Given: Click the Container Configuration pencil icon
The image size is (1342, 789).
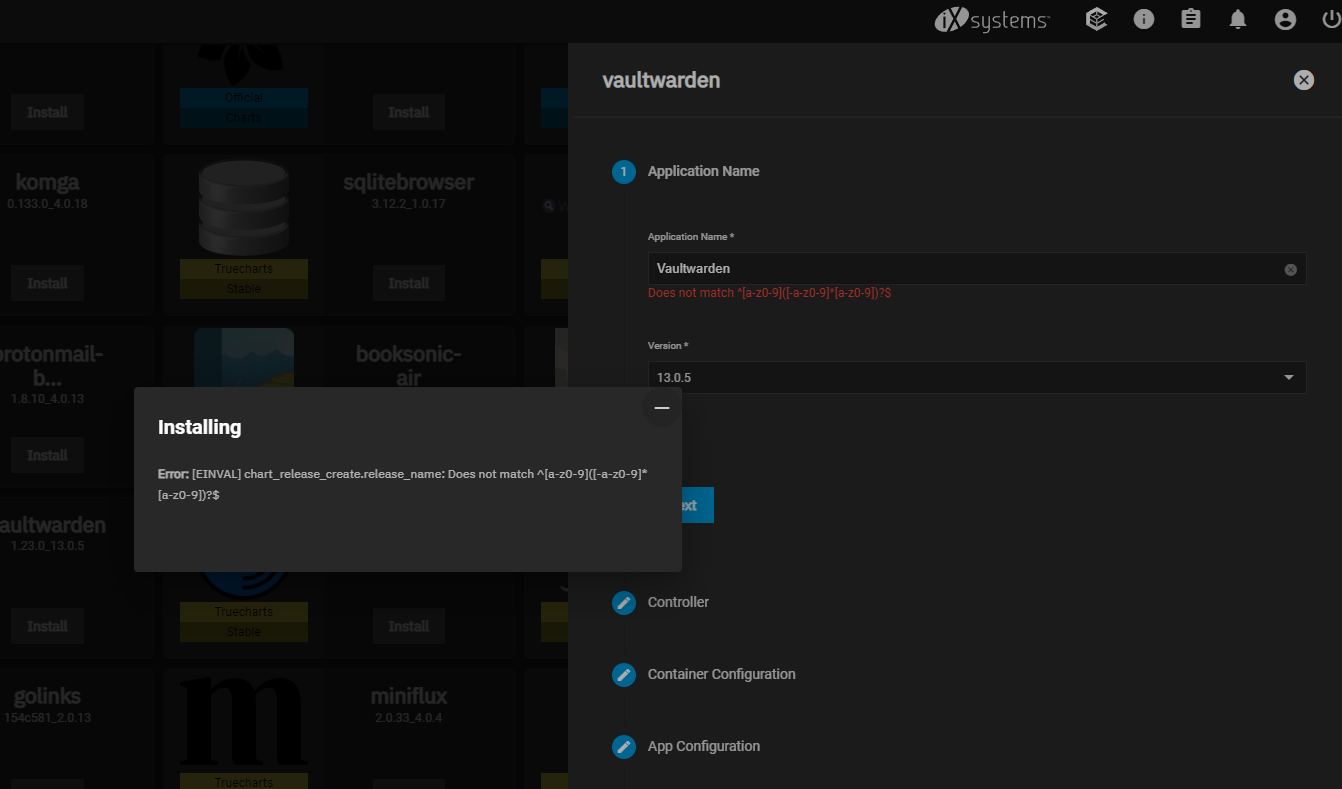Looking at the screenshot, I should pyautogui.click(x=624, y=675).
